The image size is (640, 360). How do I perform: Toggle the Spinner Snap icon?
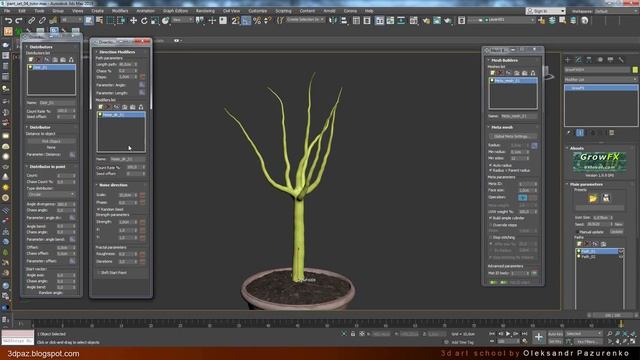point(267,20)
